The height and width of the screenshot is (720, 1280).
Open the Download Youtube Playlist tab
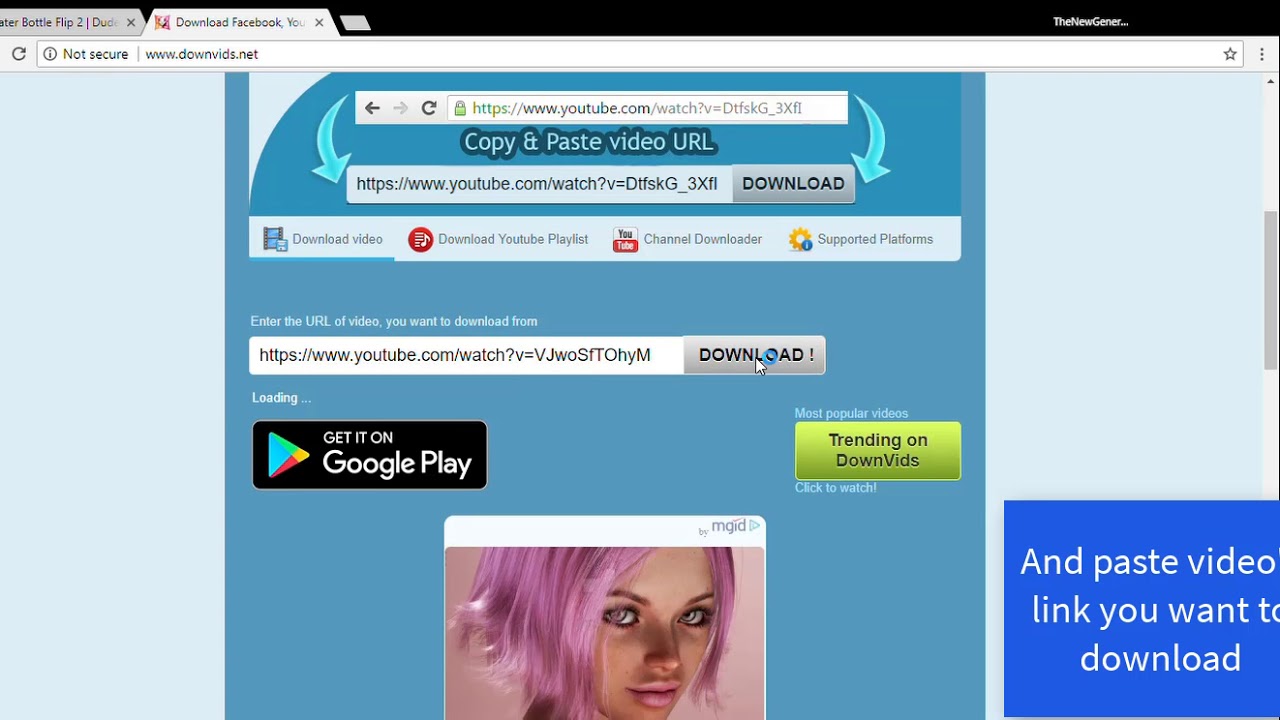(498, 239)
